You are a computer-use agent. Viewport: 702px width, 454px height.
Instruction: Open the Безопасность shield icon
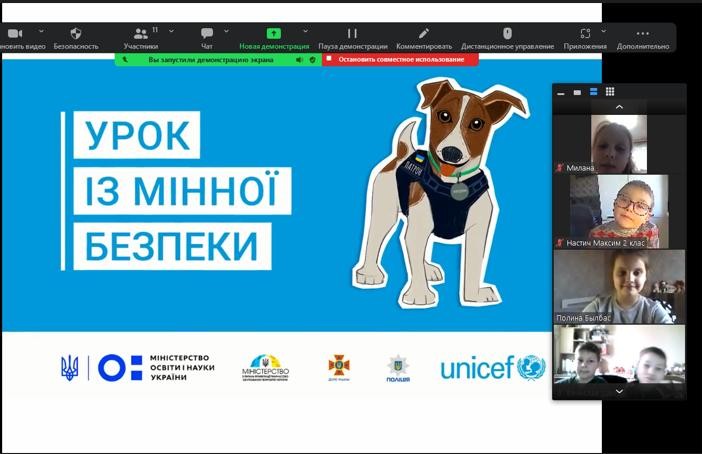click(x=76, y=34)
